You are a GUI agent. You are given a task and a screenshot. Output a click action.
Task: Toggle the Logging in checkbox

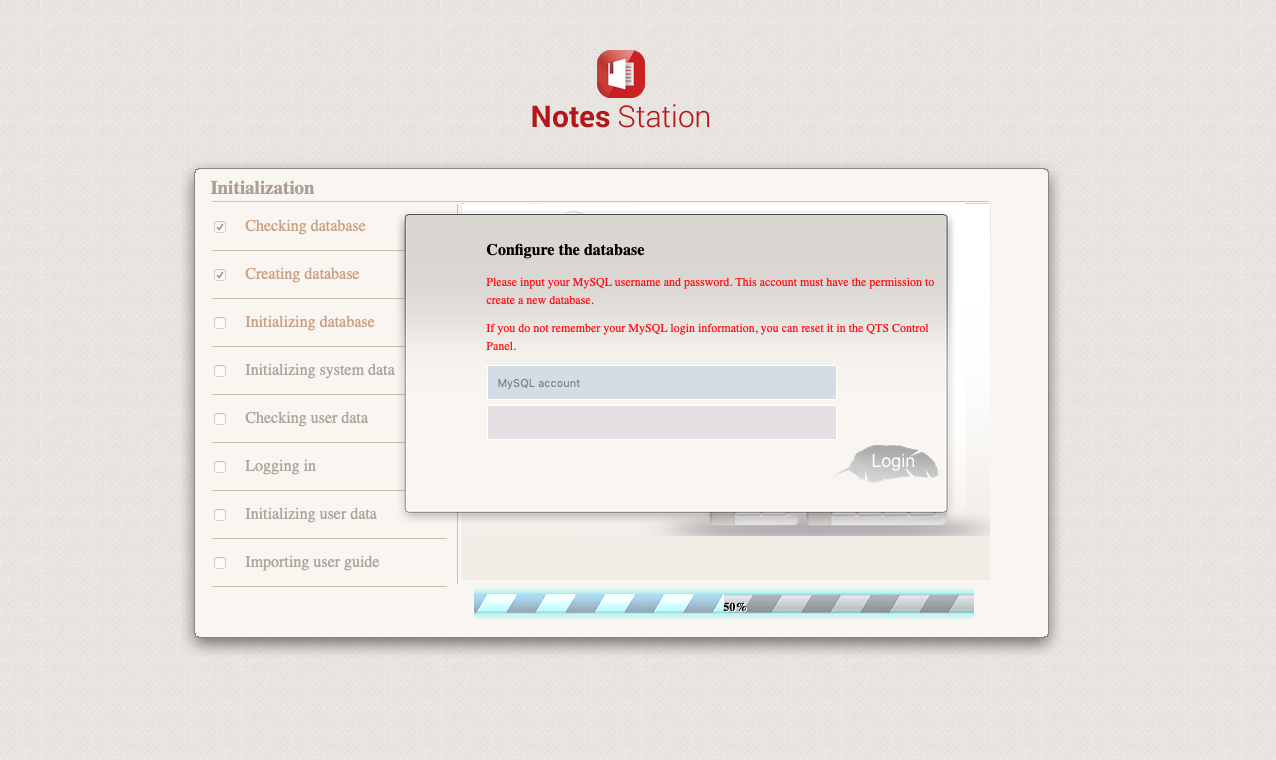pyautogui.click(x=220, y=467)
